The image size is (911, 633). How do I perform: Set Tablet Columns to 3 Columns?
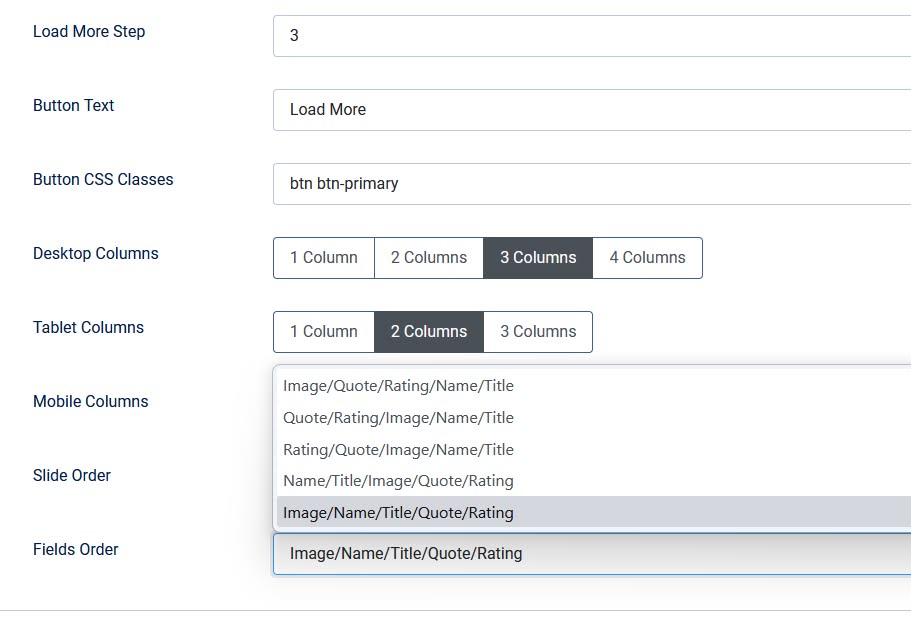[x=538, y=331]
